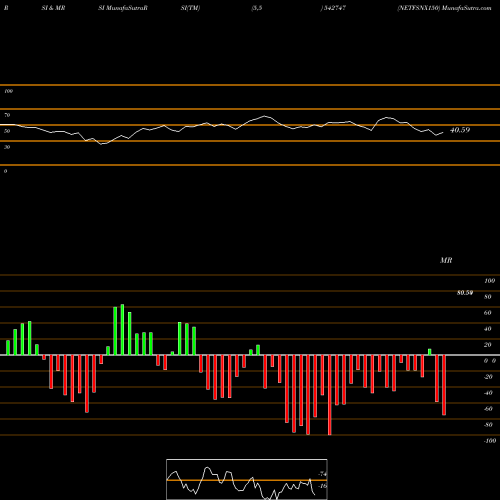
Task: Click the RSI axis label 70
Action: click(7, 115)
